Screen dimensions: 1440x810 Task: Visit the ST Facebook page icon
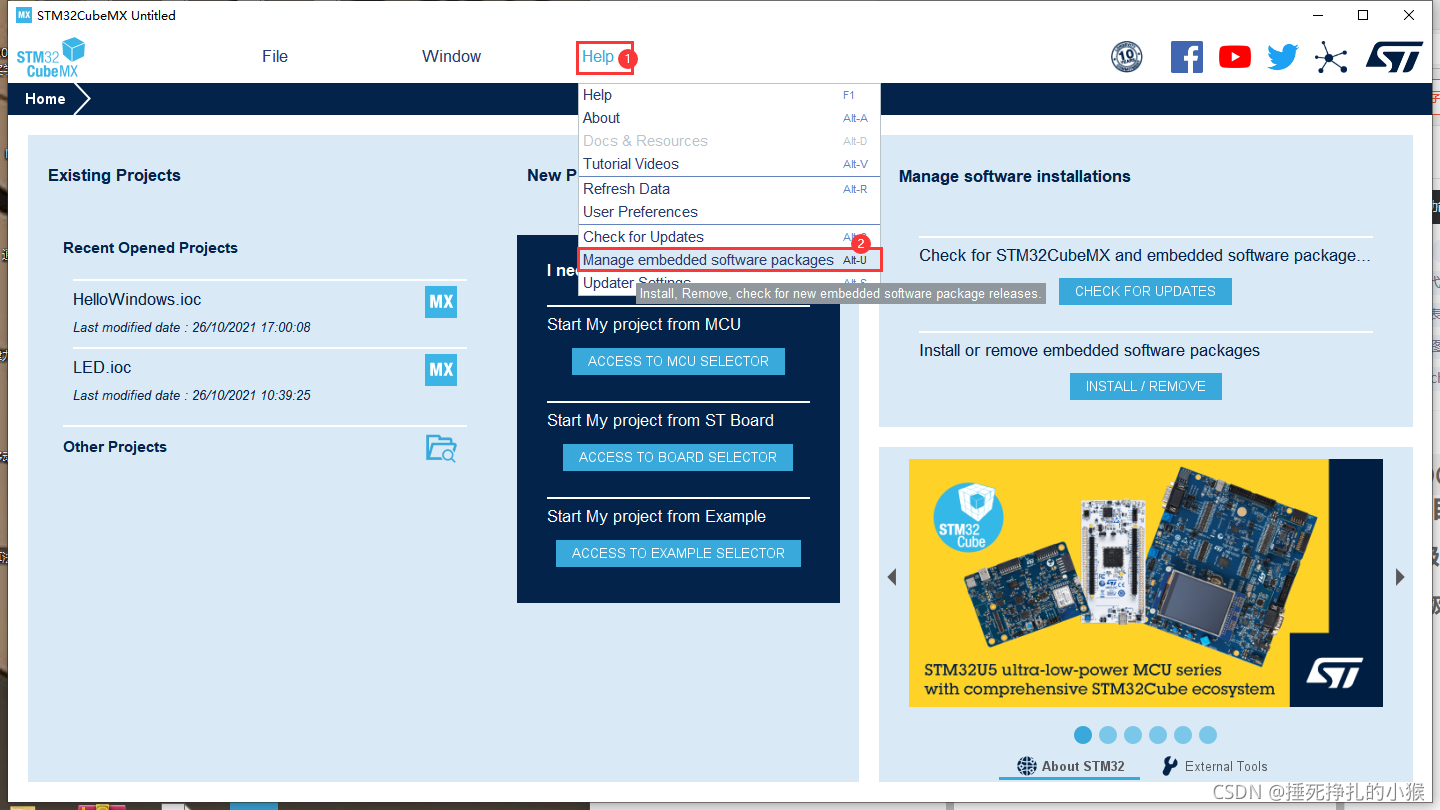(1186, 57)
